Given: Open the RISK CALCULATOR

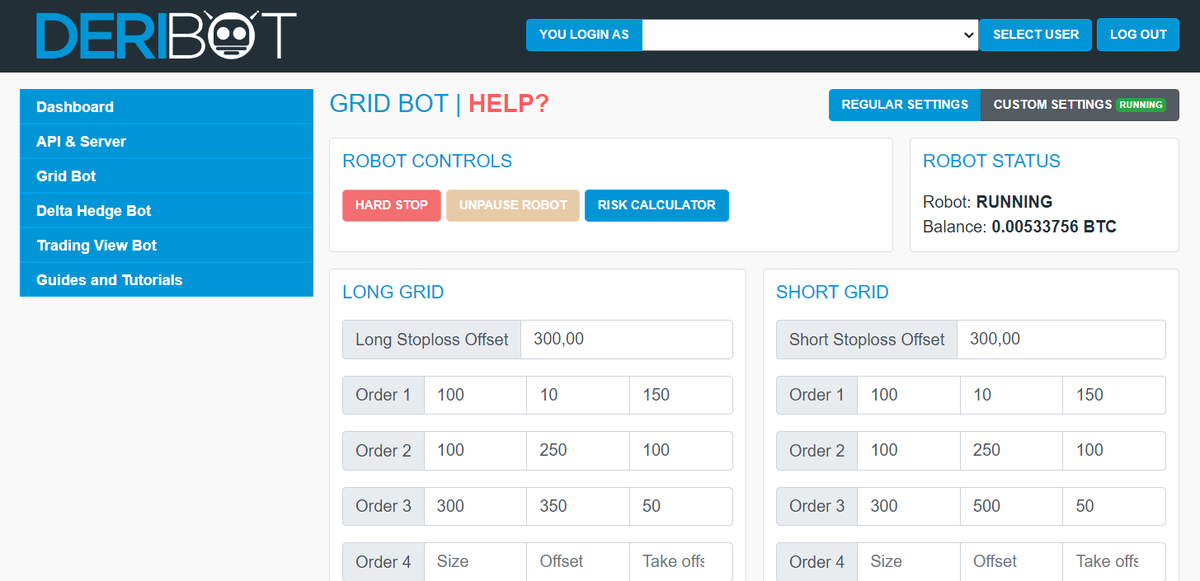Looking at the screenshot, I should point(657,205).
